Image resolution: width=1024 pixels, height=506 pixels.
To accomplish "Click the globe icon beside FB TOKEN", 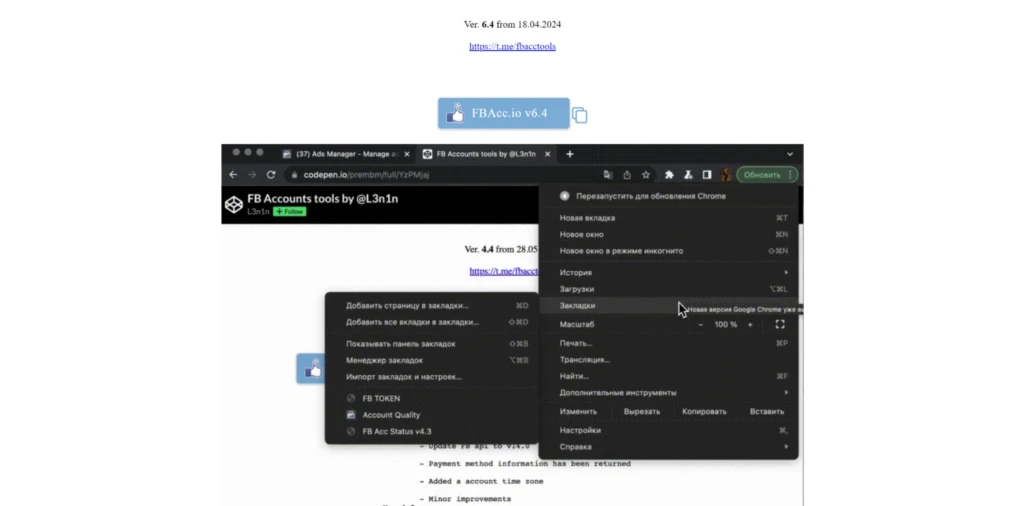I will [x=351, y=398].
